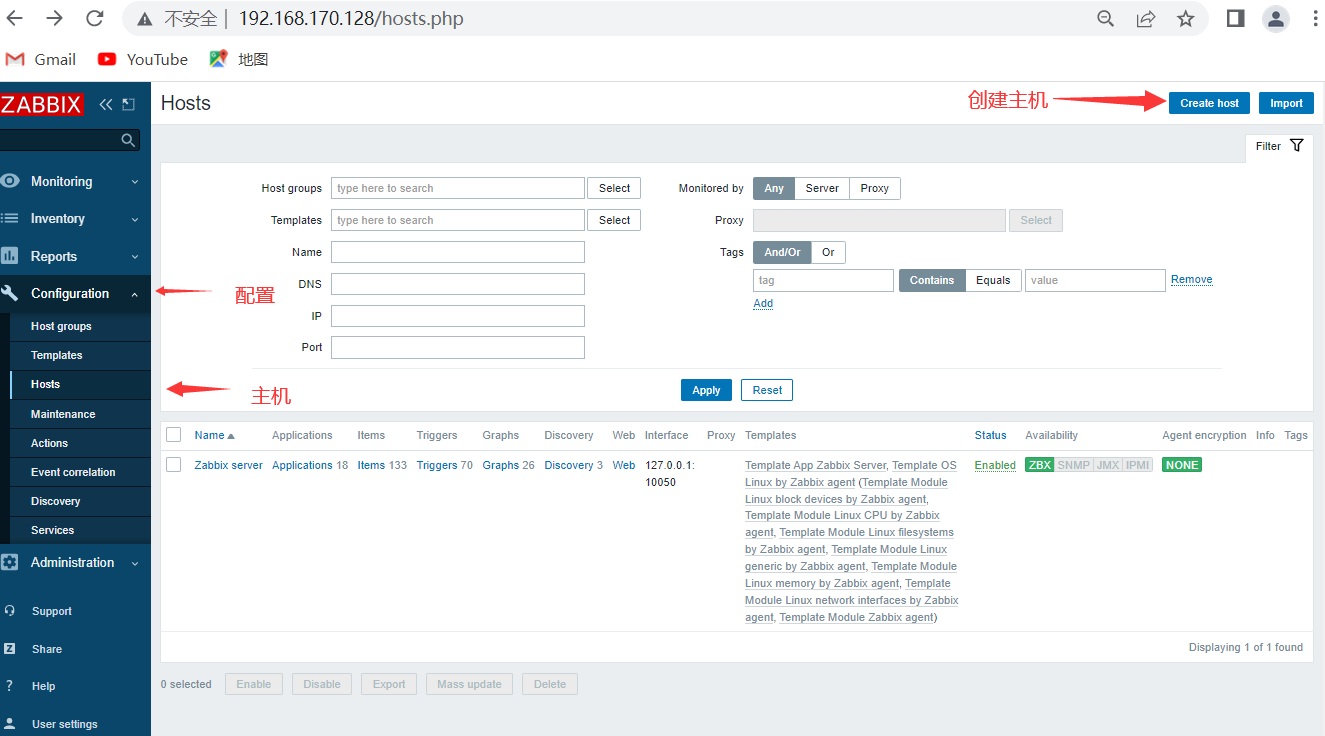Sort hosts by the Status column

click(990, 435)
